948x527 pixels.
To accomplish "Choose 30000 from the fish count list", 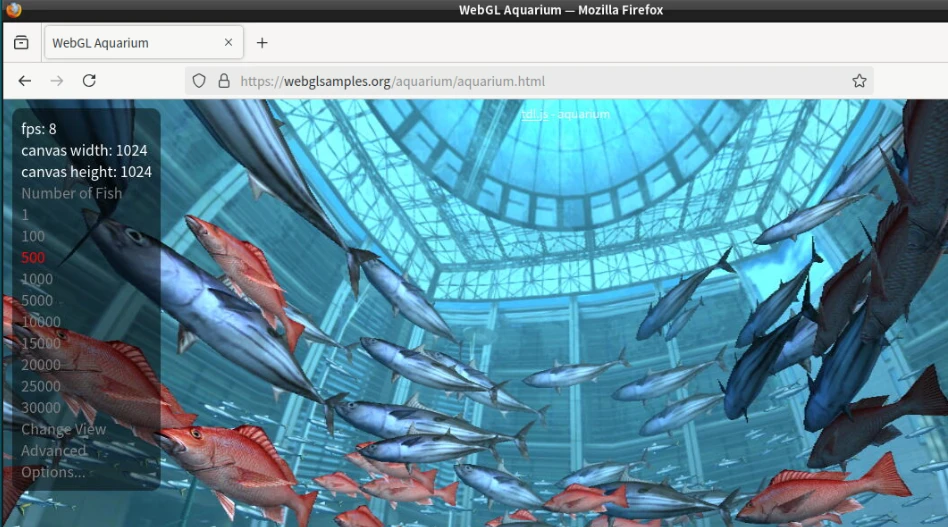I will 41,408.
